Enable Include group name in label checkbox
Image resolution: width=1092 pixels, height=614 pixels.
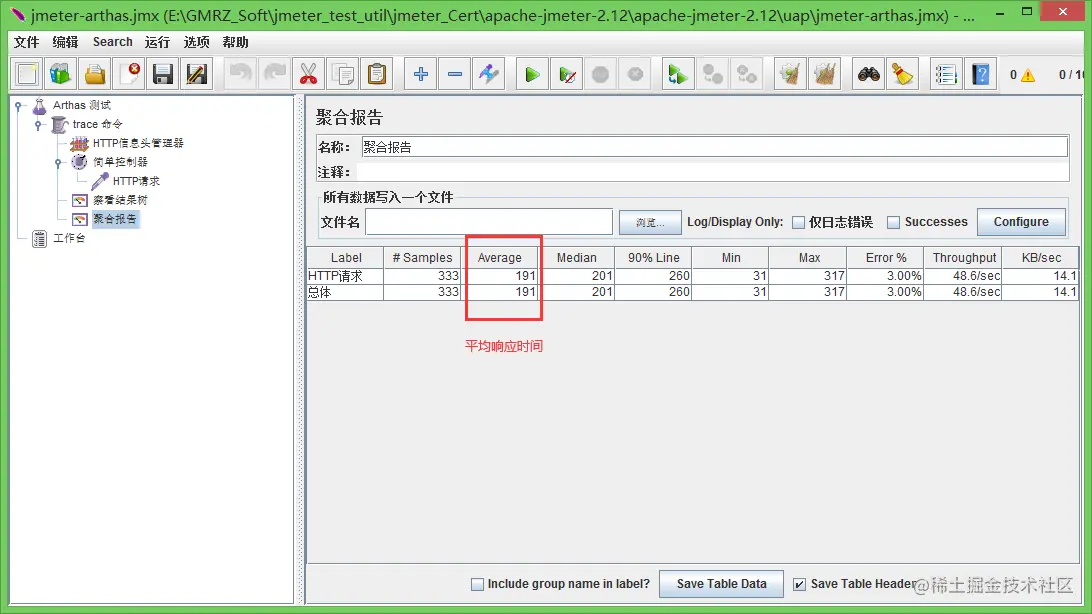[x=477, y=584]
